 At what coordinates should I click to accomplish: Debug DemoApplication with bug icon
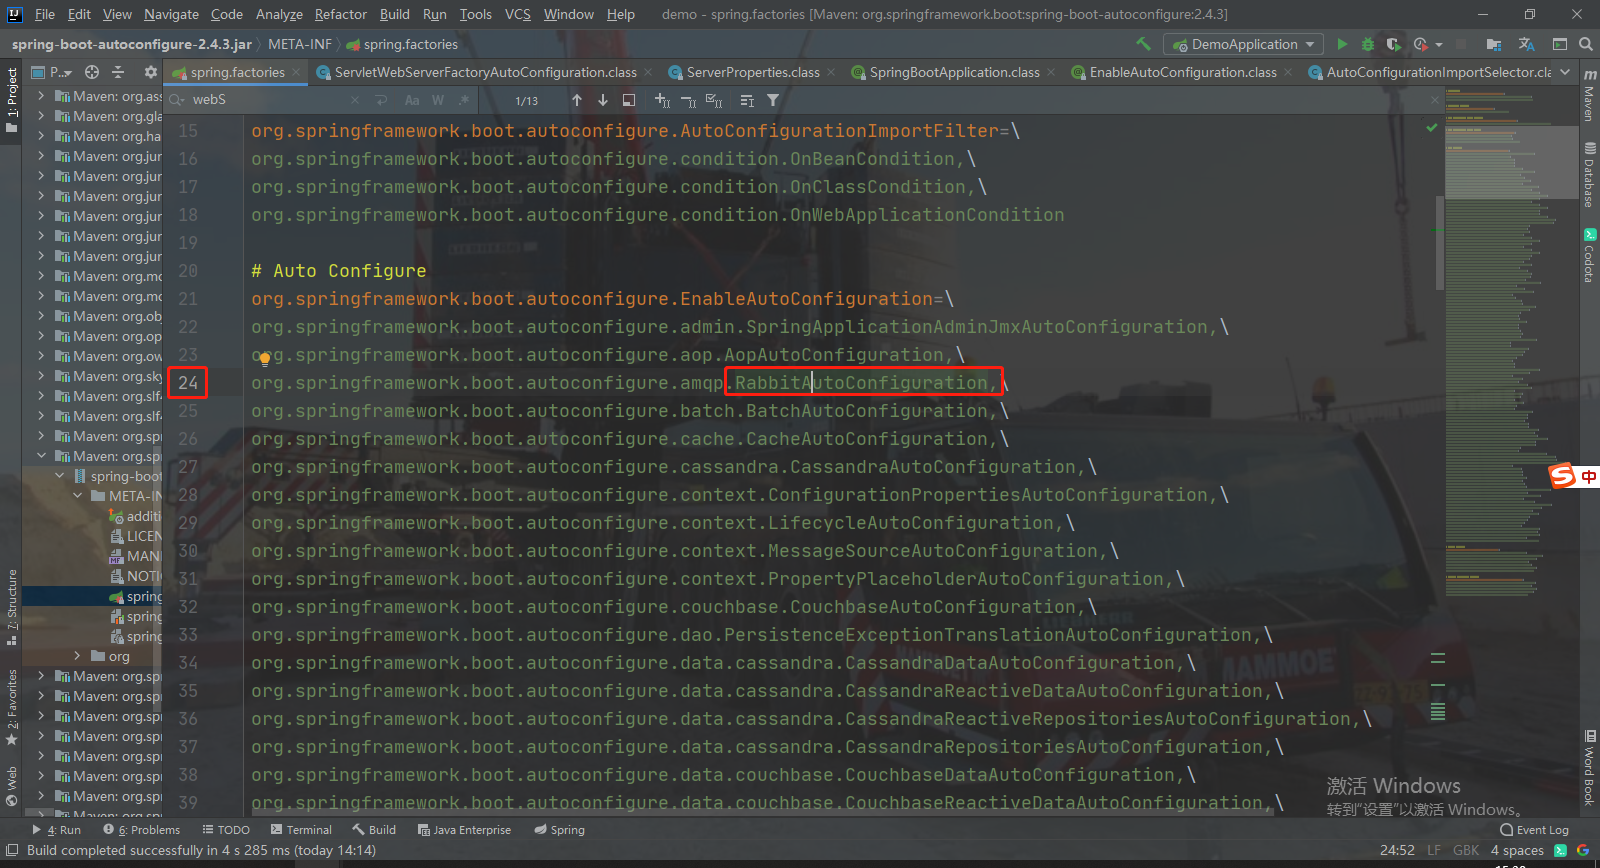pyautogui.click(x=1368, y=44)
